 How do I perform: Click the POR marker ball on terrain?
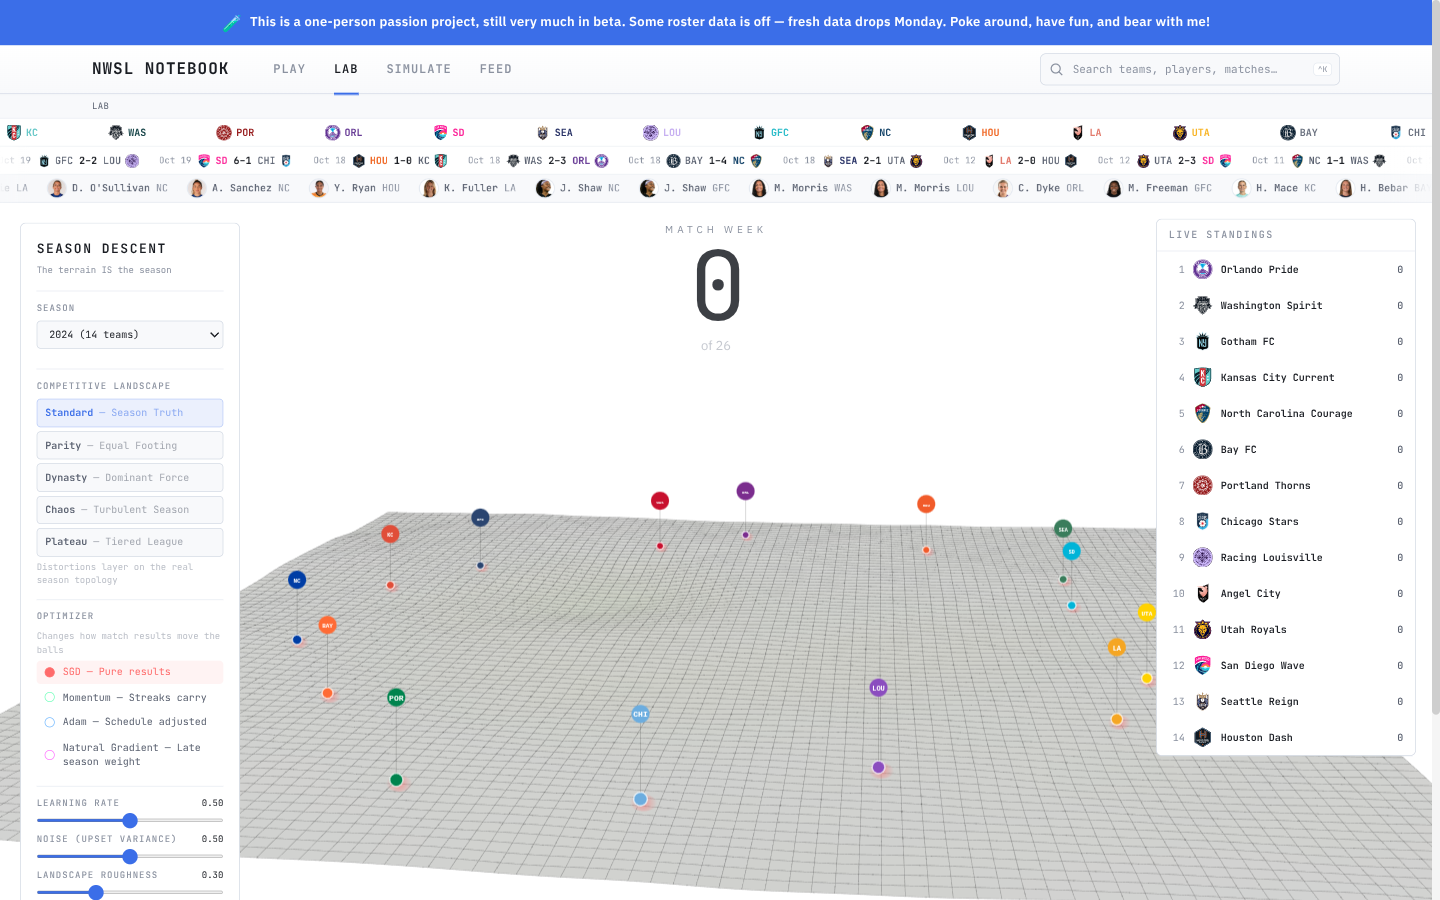(x=396, y=698)
